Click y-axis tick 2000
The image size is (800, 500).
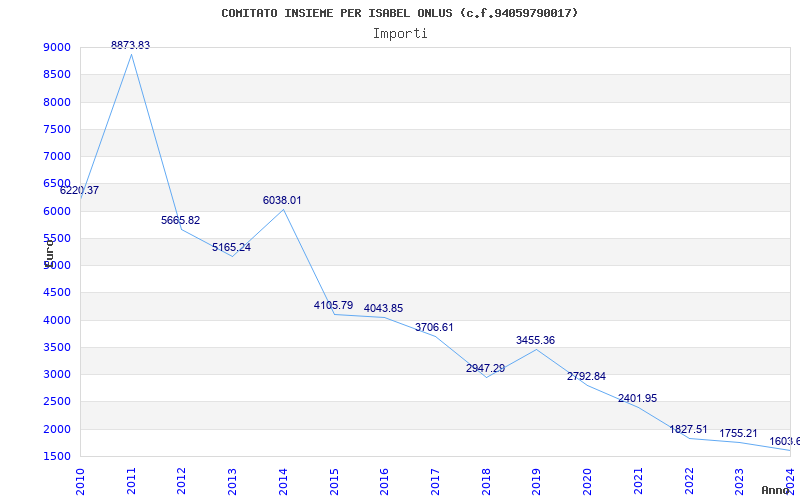(57, 429)
